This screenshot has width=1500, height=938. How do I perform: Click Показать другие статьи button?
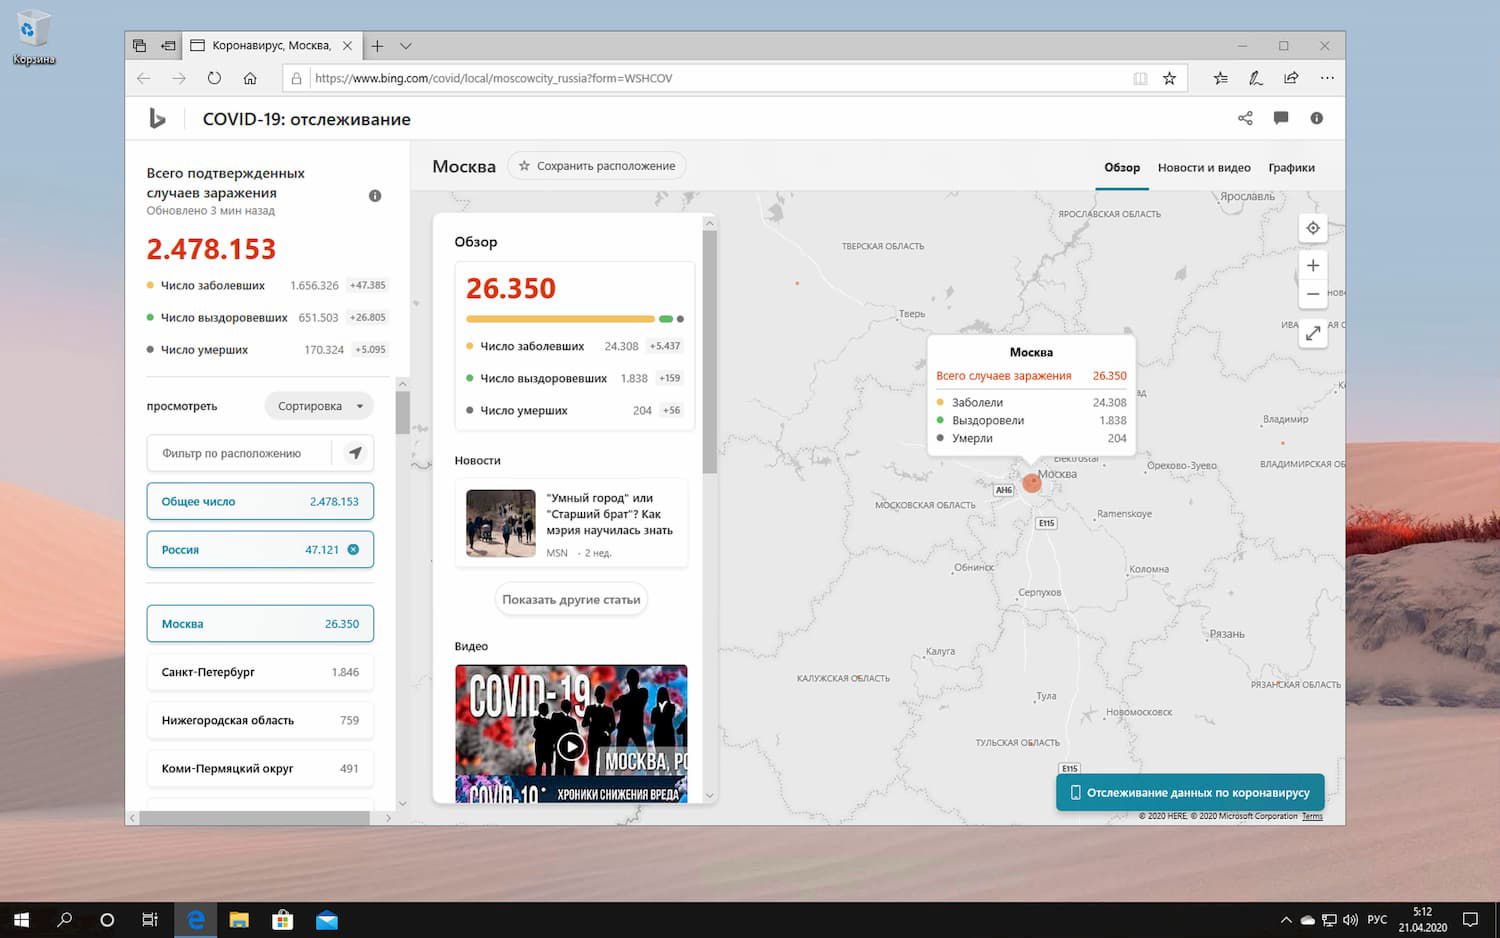click(571, 600)
